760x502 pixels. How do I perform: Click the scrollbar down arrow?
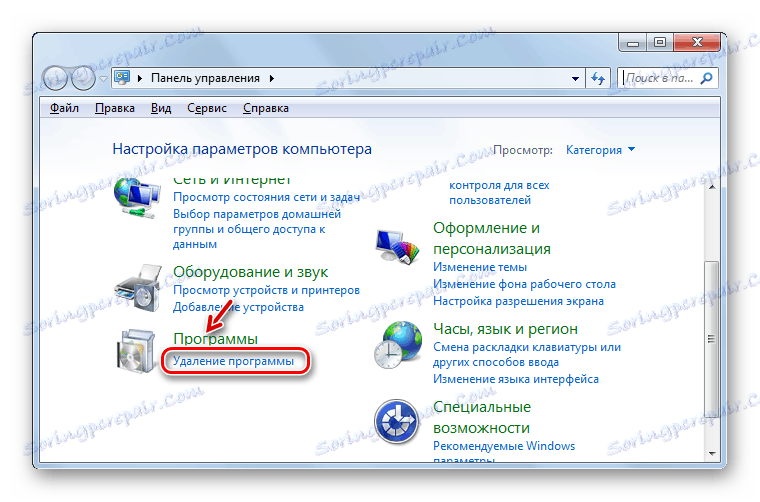point(712,454)
